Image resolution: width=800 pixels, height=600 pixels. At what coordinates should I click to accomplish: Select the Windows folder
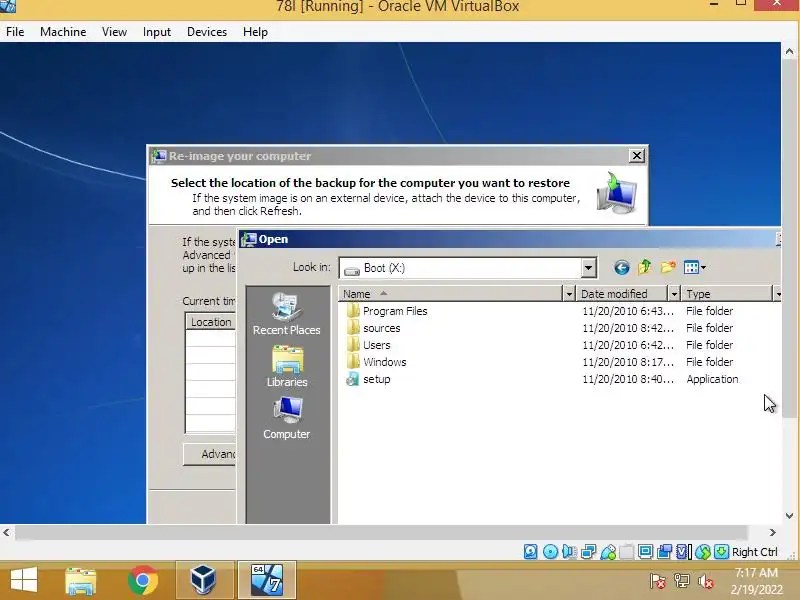tap(376, 362)
